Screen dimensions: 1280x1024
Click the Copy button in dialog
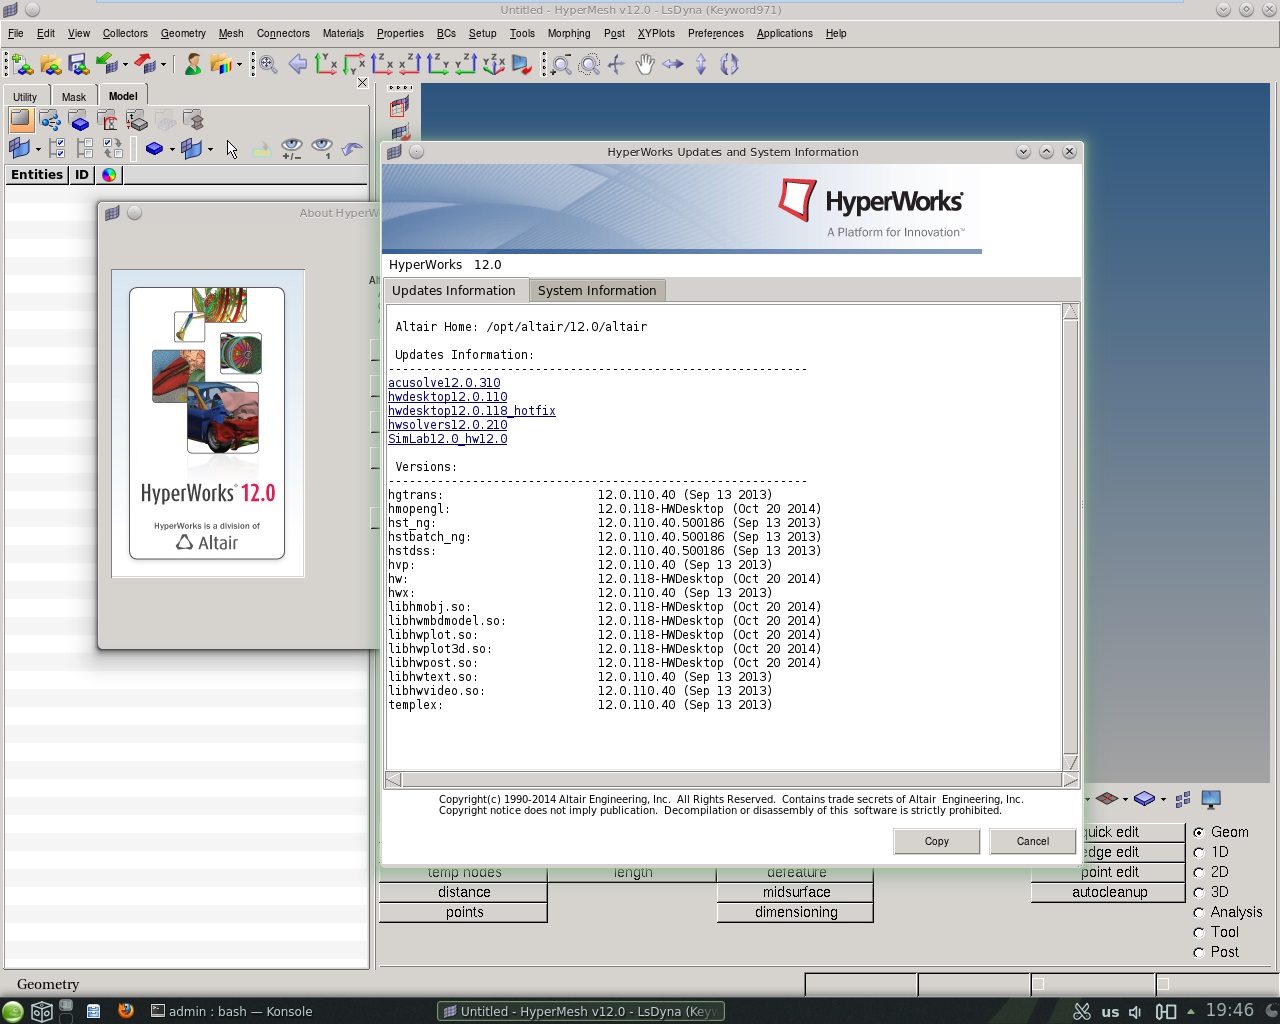(x=937, y=841)
